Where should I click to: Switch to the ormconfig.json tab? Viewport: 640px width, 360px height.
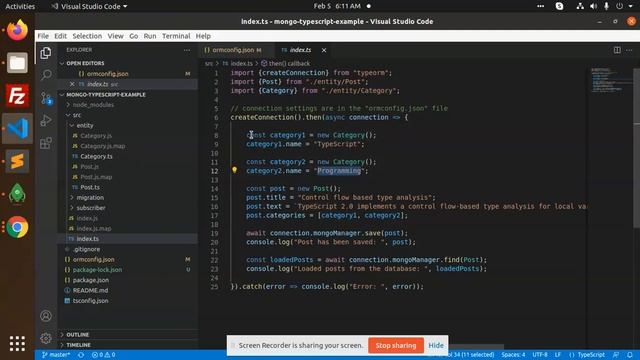[233, 50]
